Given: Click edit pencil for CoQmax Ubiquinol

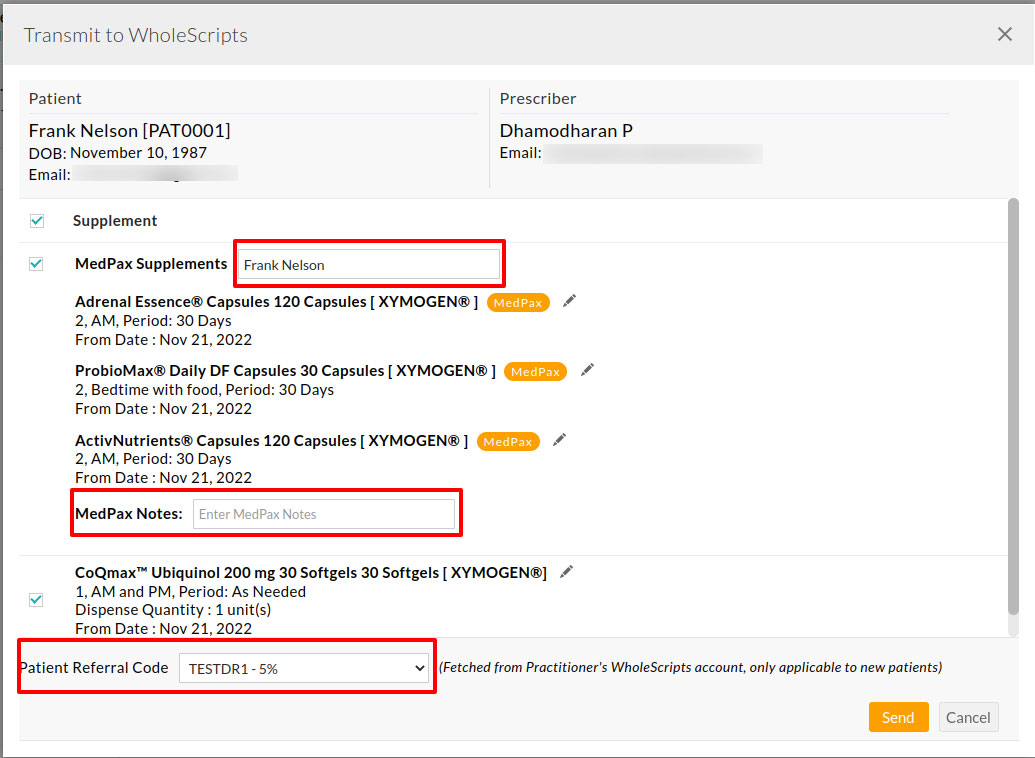Looking at the screenshot, I should point(567,572).
